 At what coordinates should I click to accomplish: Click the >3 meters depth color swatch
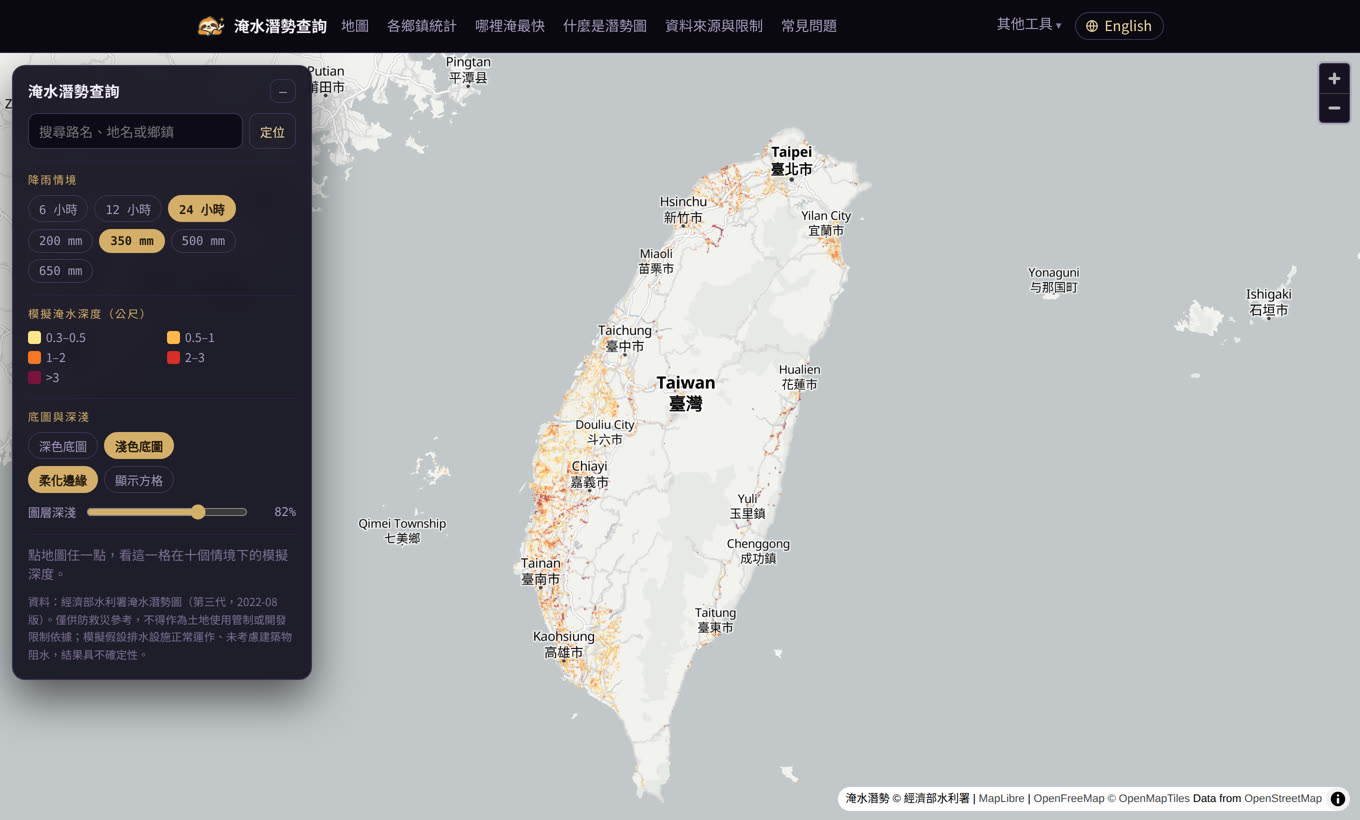(x=35, y=378)
